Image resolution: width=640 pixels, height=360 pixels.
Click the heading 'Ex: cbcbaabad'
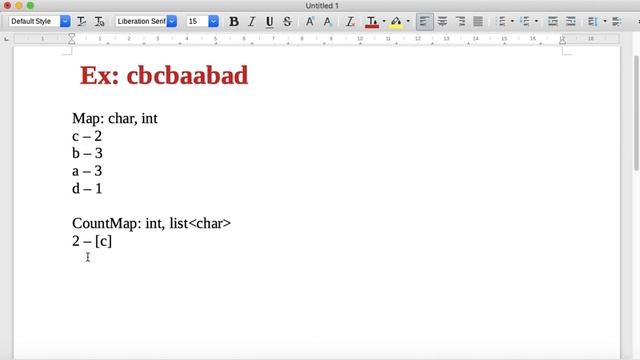click(x=164, y=76)
